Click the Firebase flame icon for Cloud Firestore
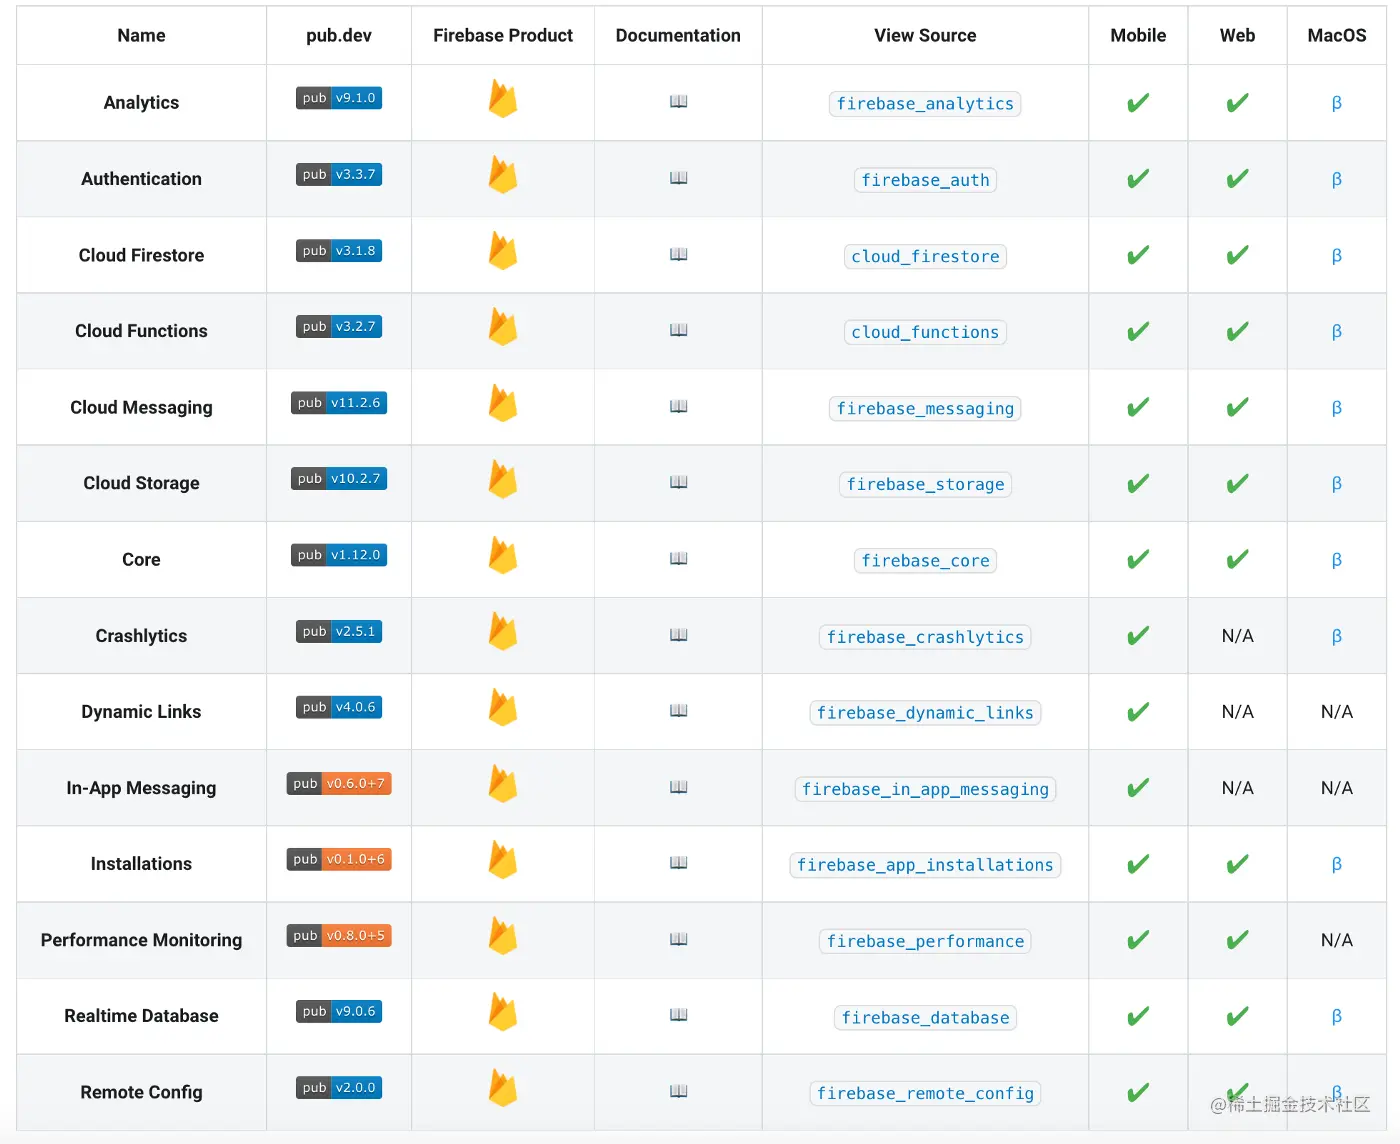 (x=503, y=252)
